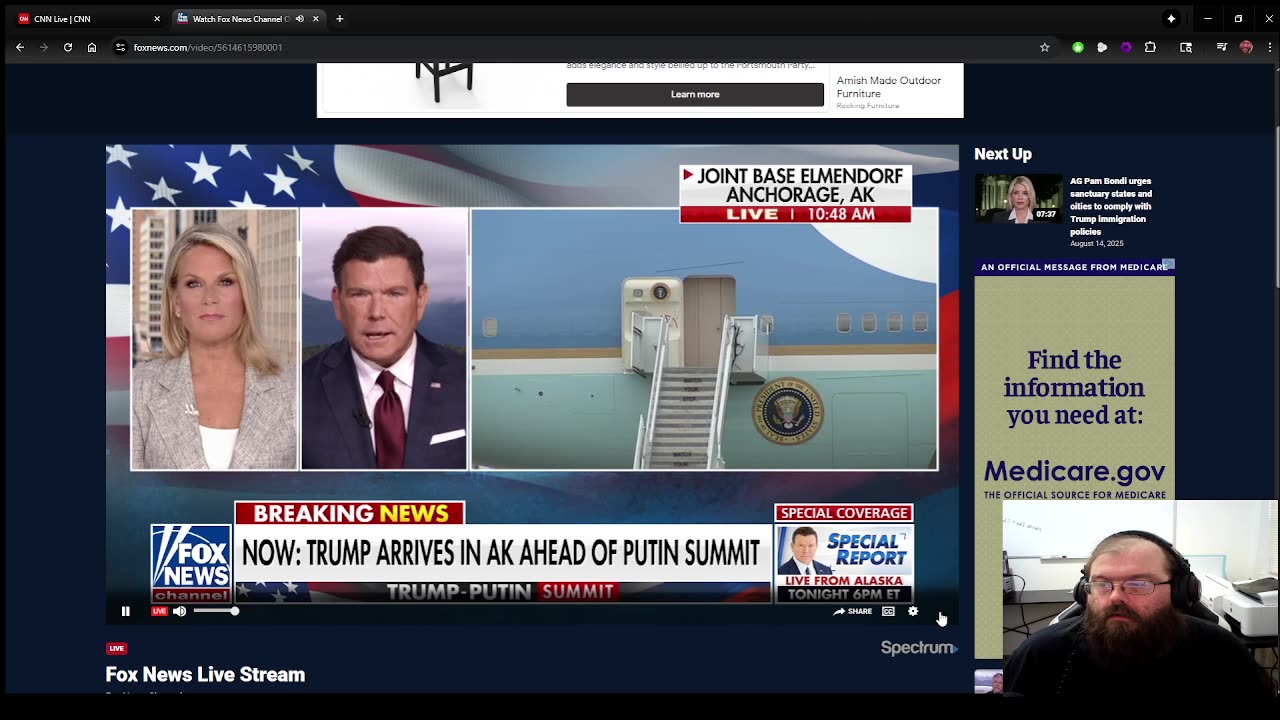The width and height of the screenshot is (1280, 720).
Task: Click the Learn more ad button
Action: coord(695,94)
